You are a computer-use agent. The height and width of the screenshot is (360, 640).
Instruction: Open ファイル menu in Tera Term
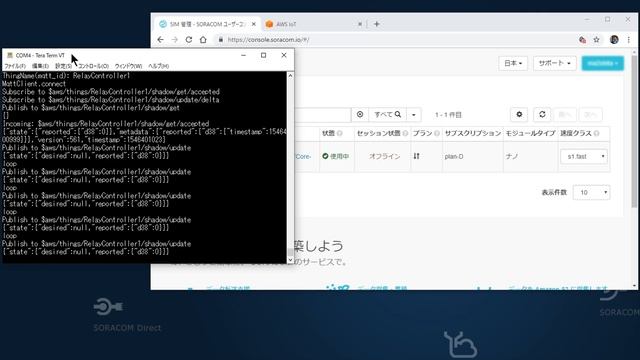coord(15,66)
